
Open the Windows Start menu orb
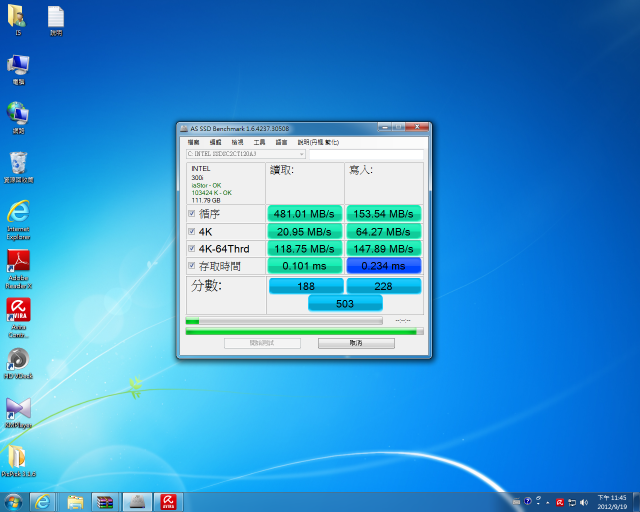tap(13, 502)
